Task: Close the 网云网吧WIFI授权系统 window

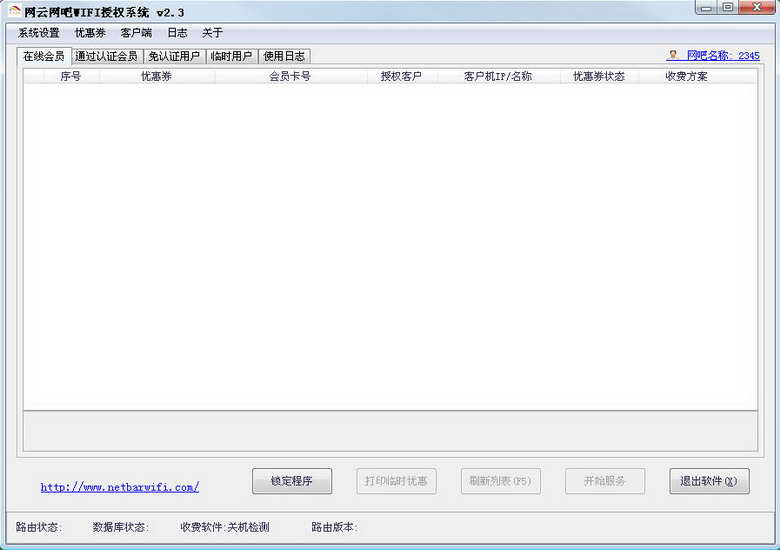Action: [757, 7]
